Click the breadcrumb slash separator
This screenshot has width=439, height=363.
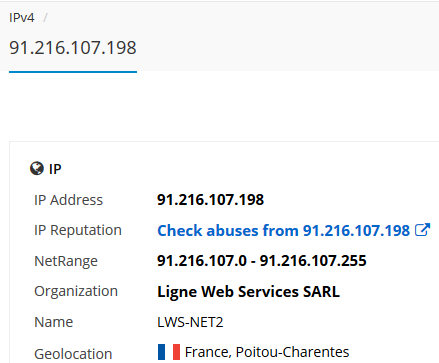coord(45,18)
